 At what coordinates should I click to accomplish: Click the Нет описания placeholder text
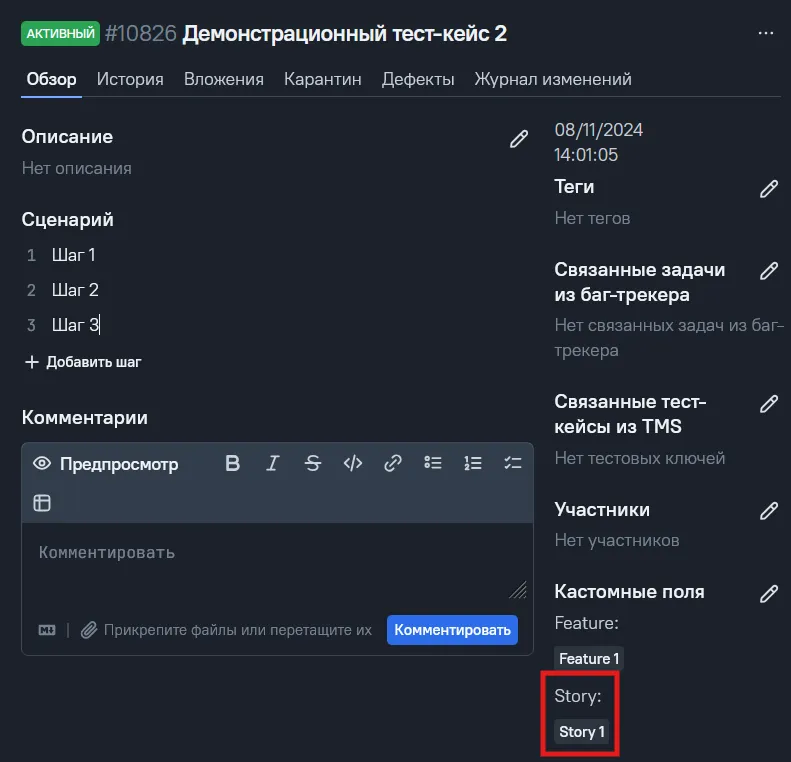tap(77, 168)
